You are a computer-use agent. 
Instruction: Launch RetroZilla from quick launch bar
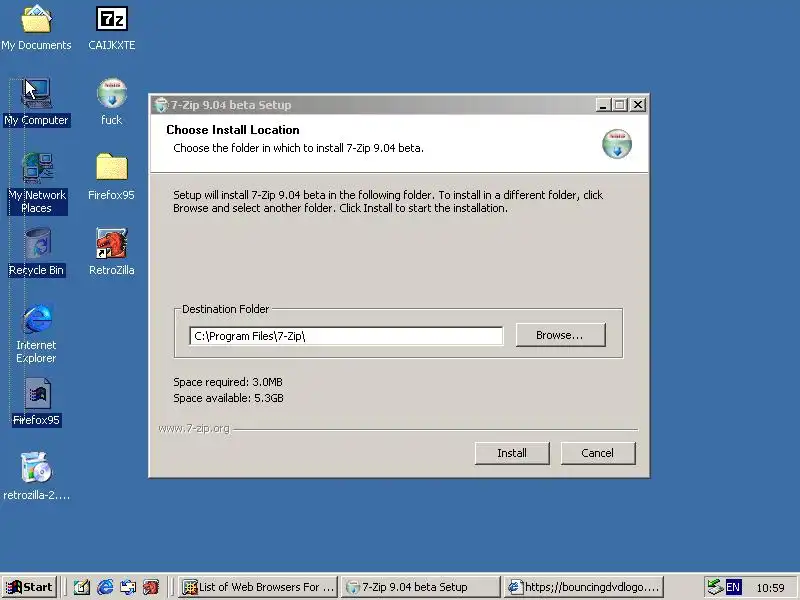[151, 587]
